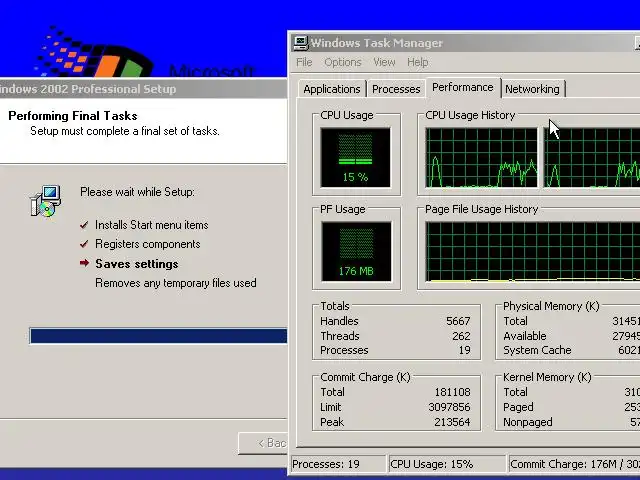The height and width of the screenshot is (480, 640).
Task: Click the status bar Commit Charge entry
Action: [x=574, y=464]
